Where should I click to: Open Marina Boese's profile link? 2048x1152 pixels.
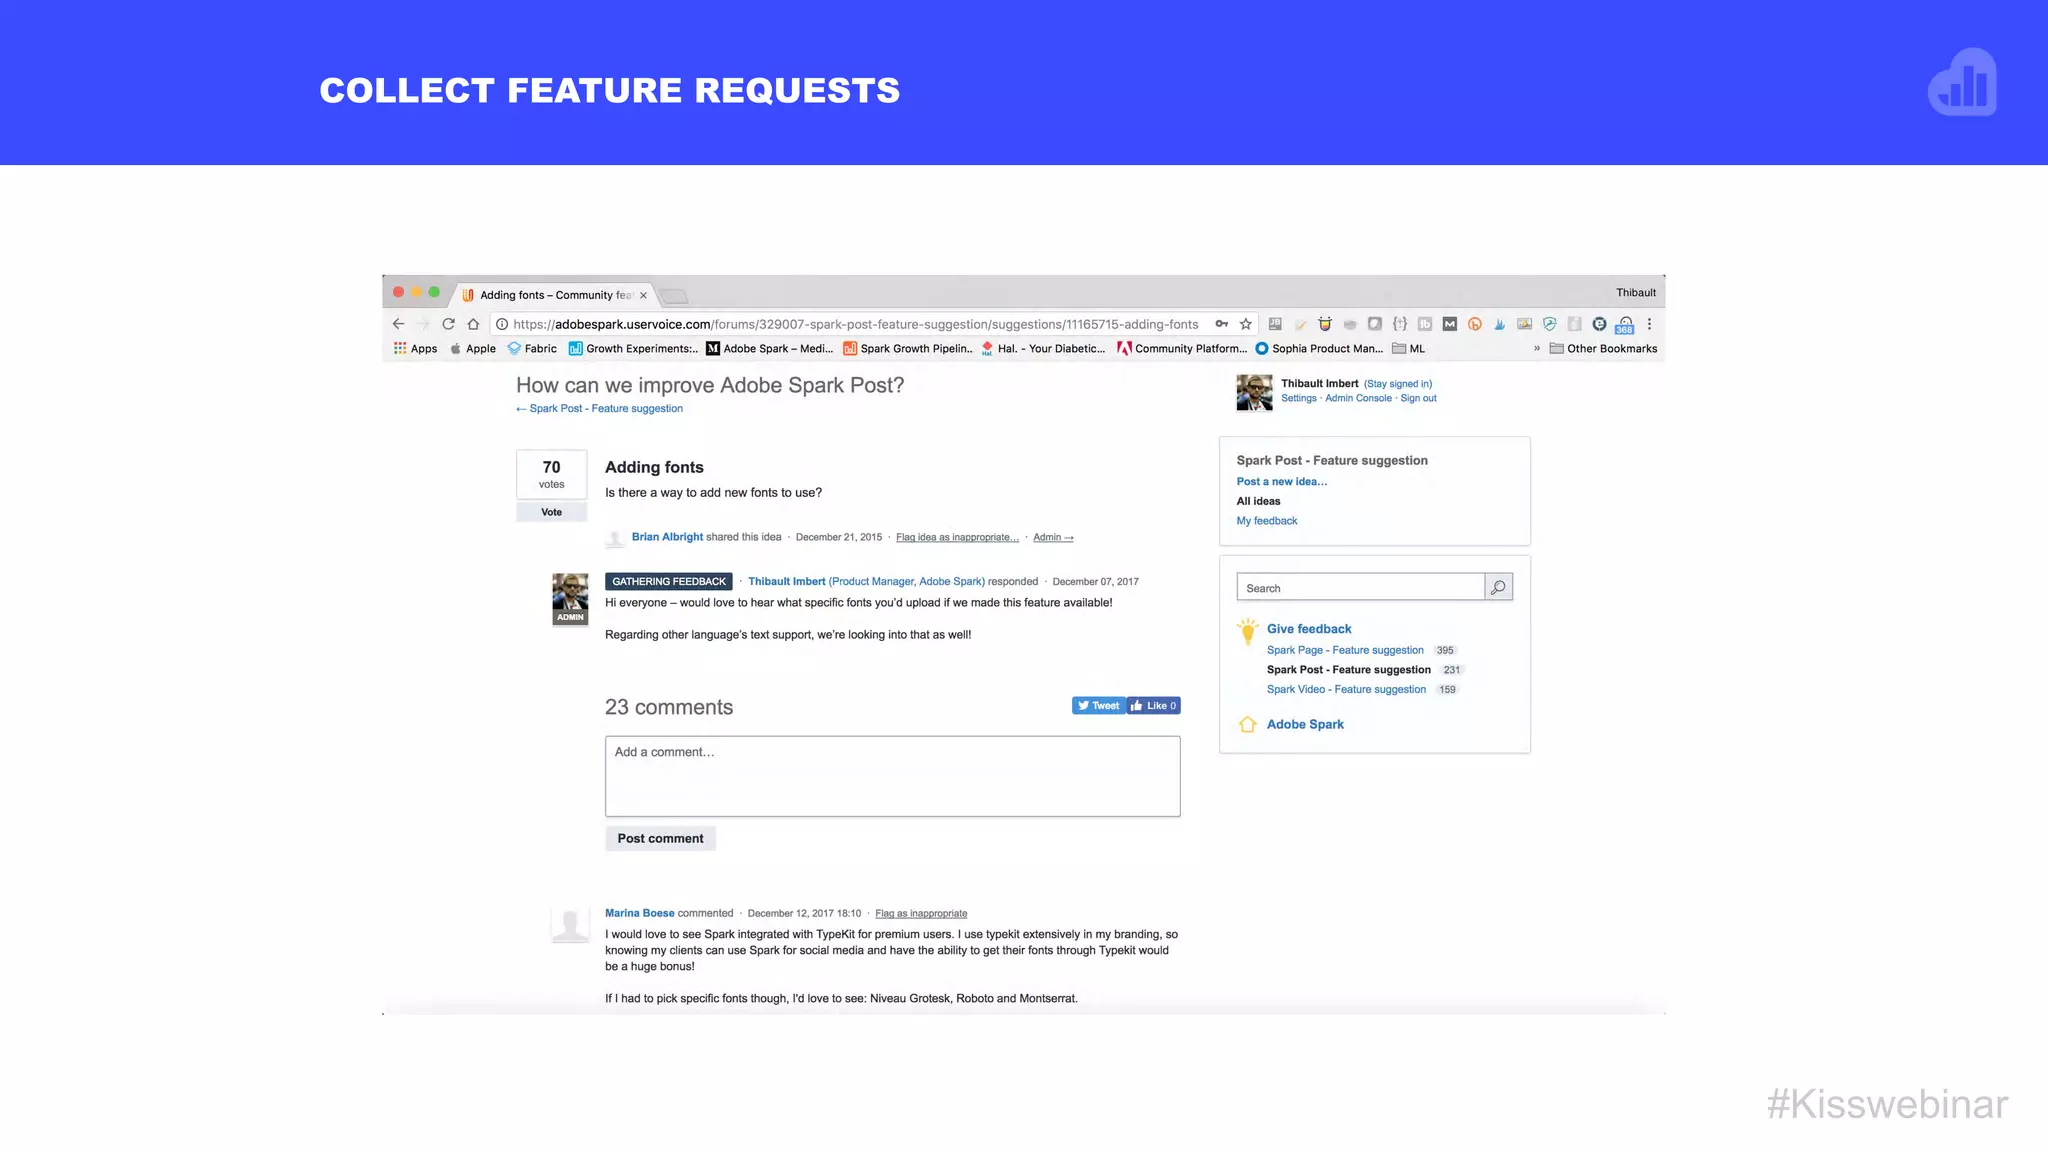[x=639, y=914]
